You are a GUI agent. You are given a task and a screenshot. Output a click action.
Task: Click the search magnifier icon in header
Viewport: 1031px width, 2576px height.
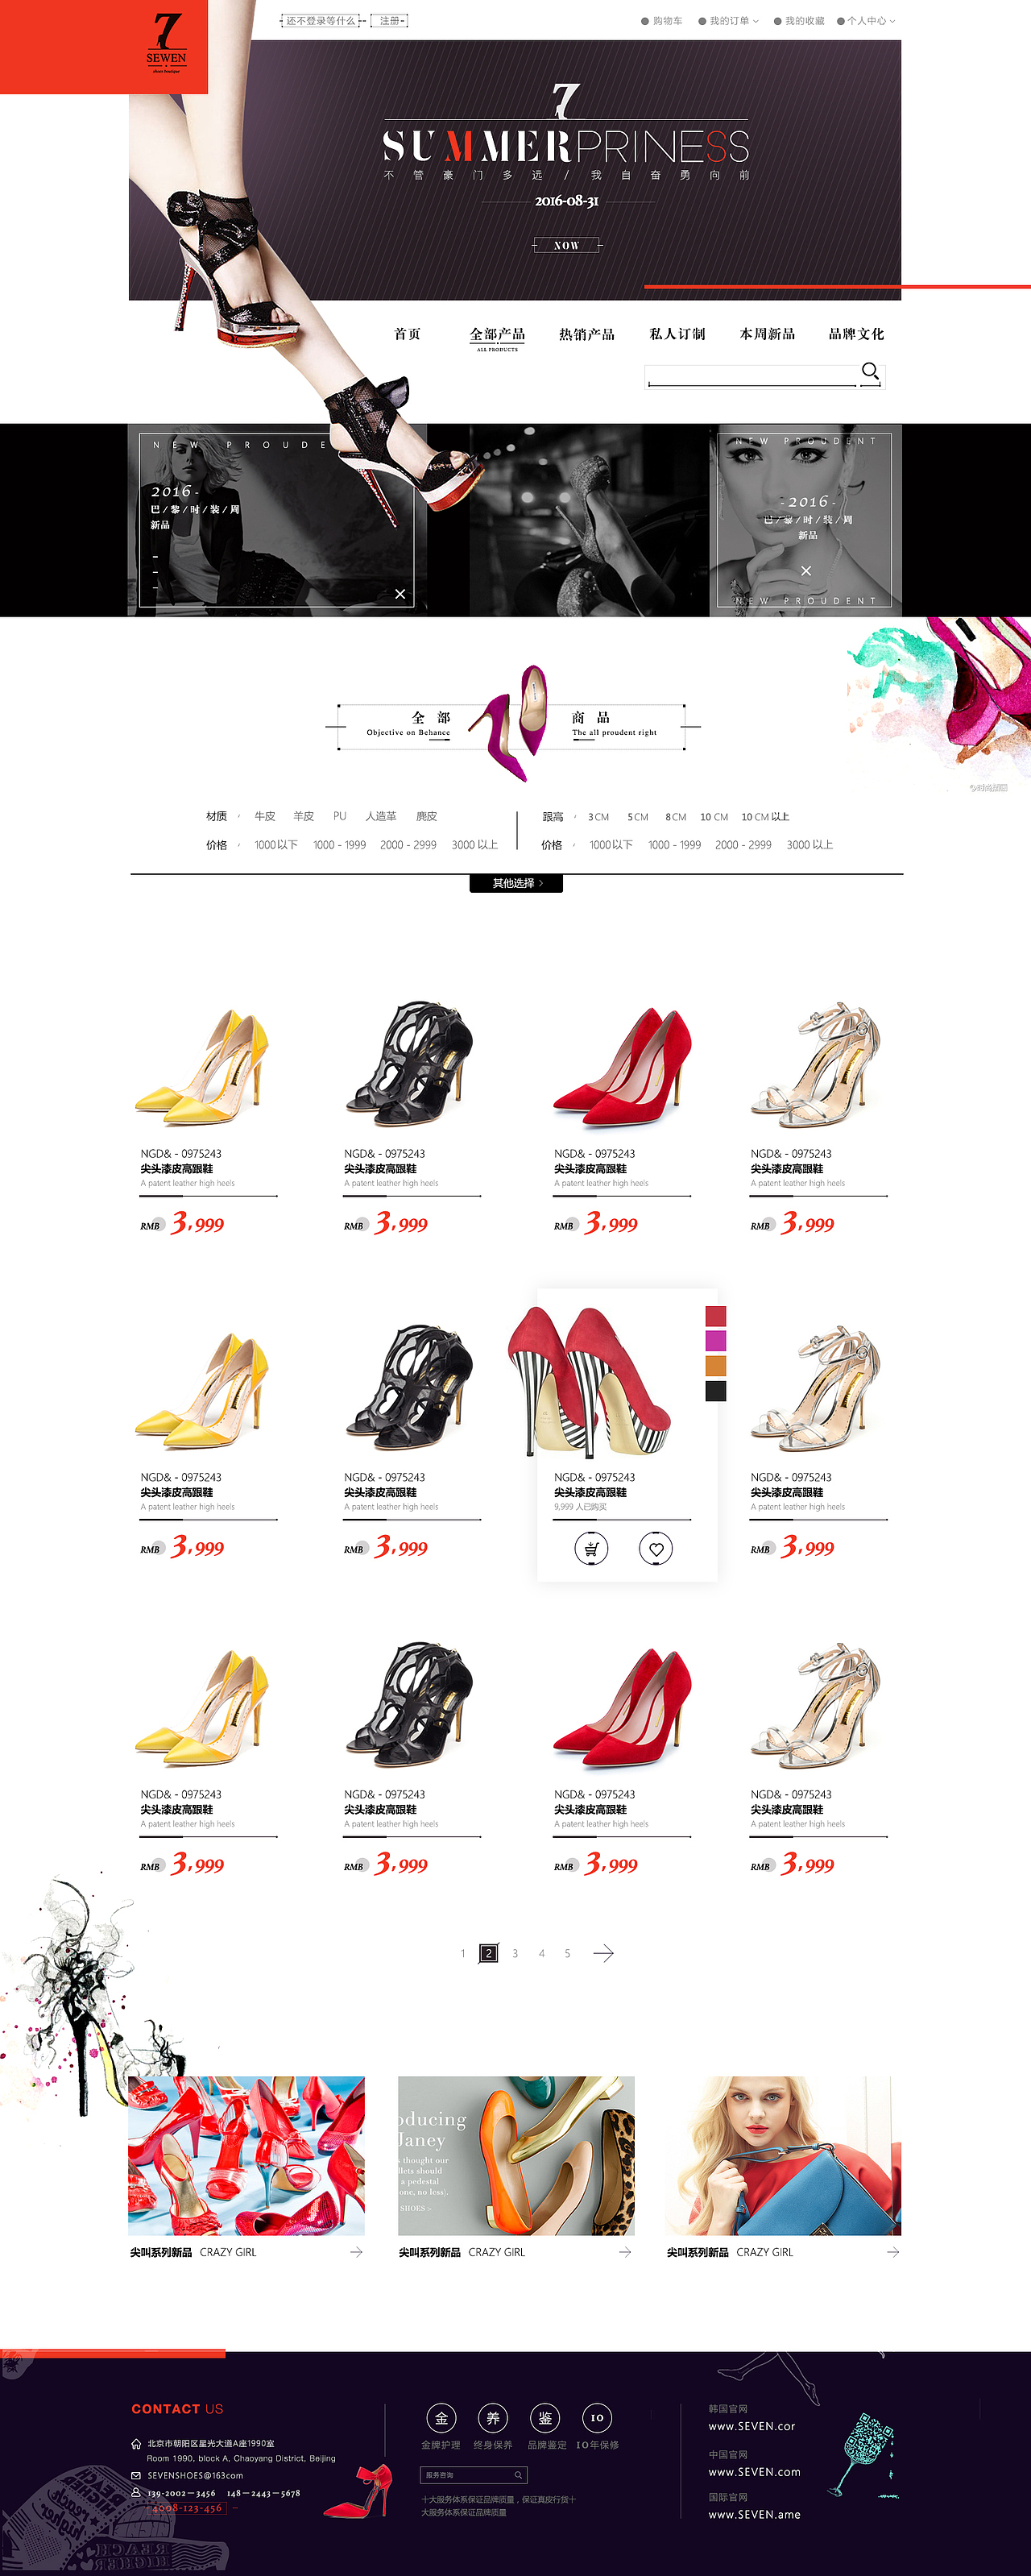tap(870, 371)
